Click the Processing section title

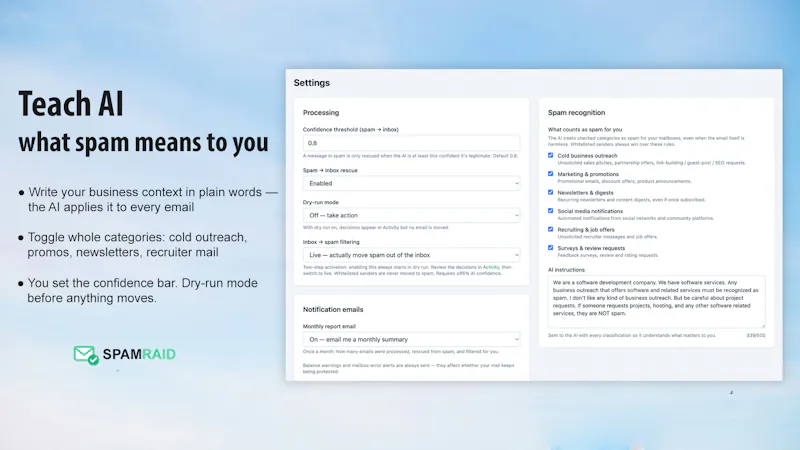tap(321, 113)
